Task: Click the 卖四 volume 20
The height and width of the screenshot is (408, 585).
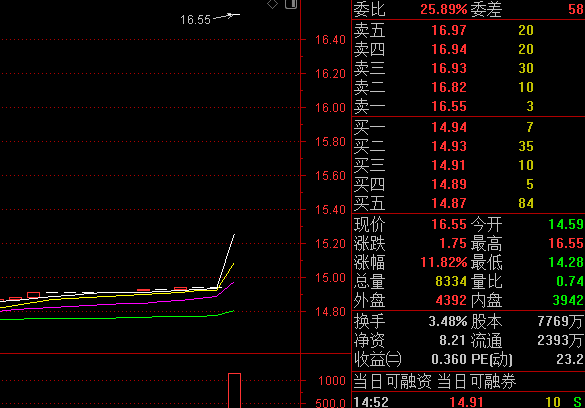Action: click(526, 49)
